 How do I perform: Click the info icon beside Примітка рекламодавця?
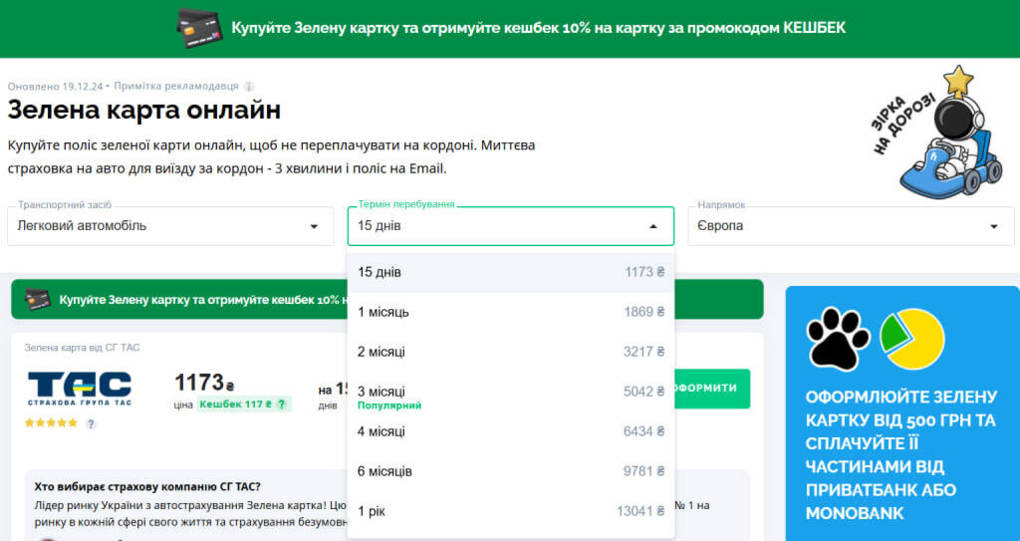point(249,86)
